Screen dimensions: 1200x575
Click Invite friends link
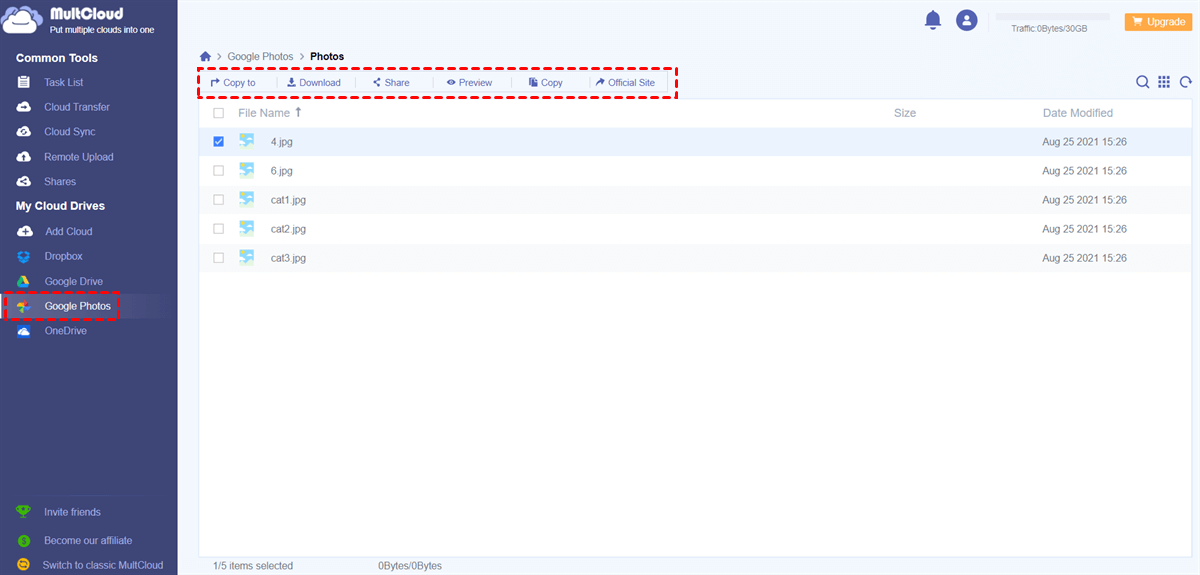(x=72, y=512)
